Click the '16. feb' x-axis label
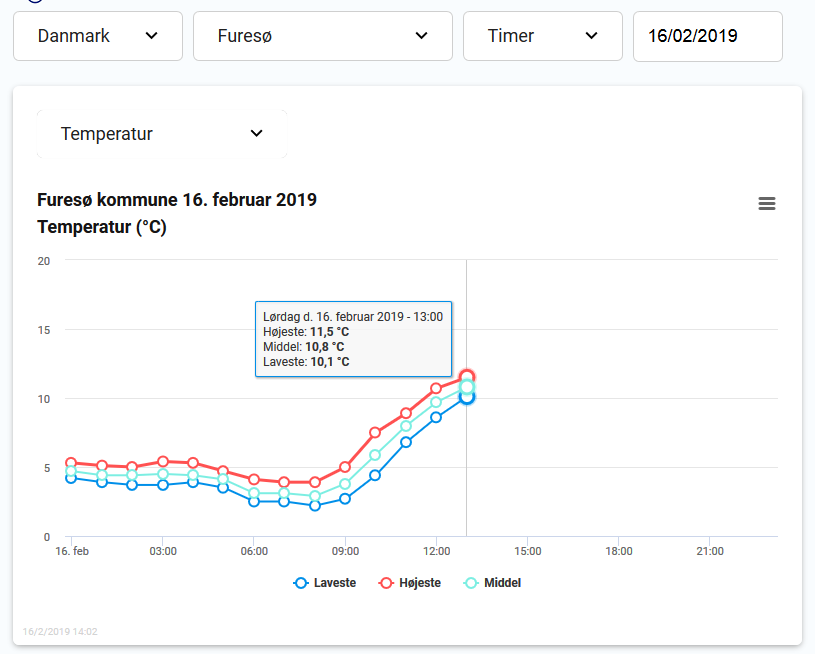 72,551
